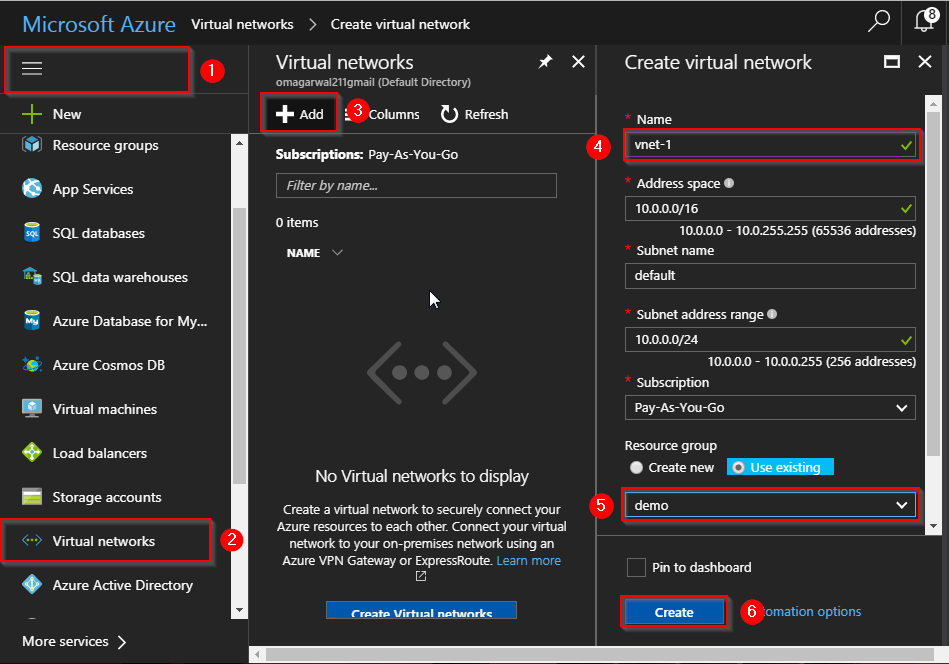Click the Create blade scroll down arrow
The image size is (949, 664).
point(933,527)
